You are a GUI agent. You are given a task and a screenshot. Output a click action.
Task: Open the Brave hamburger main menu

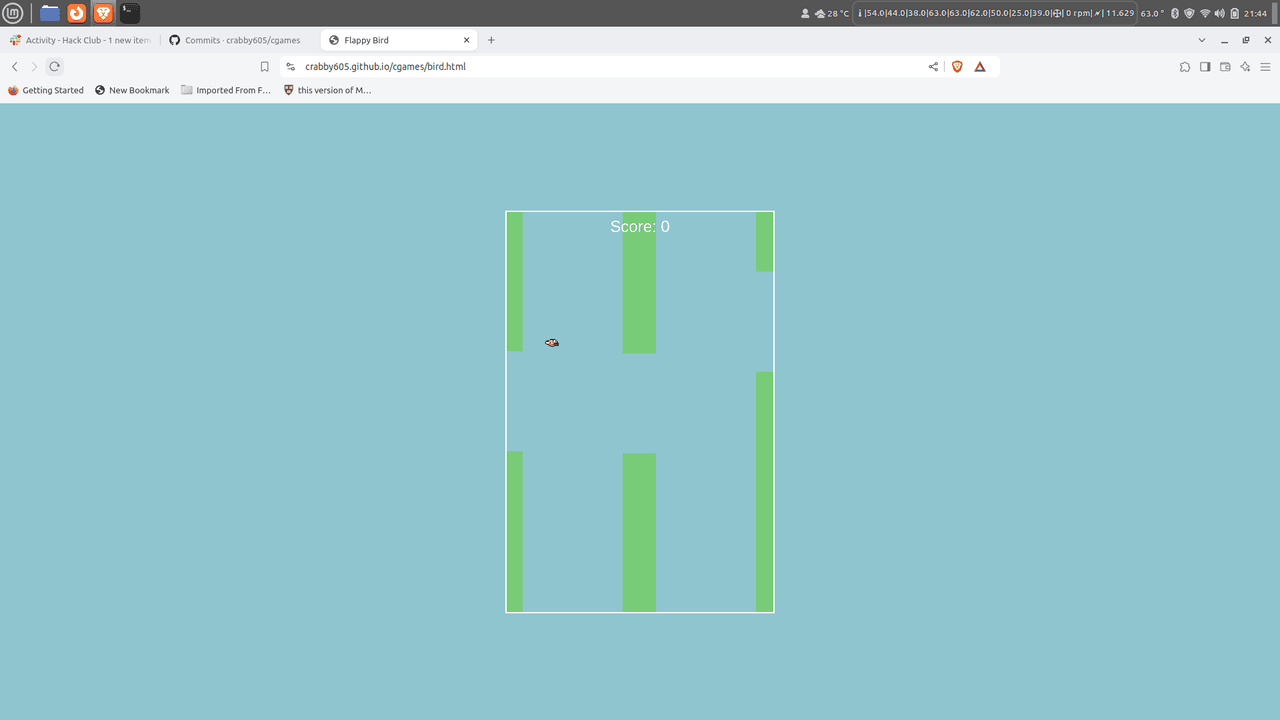coord(1265,67)
